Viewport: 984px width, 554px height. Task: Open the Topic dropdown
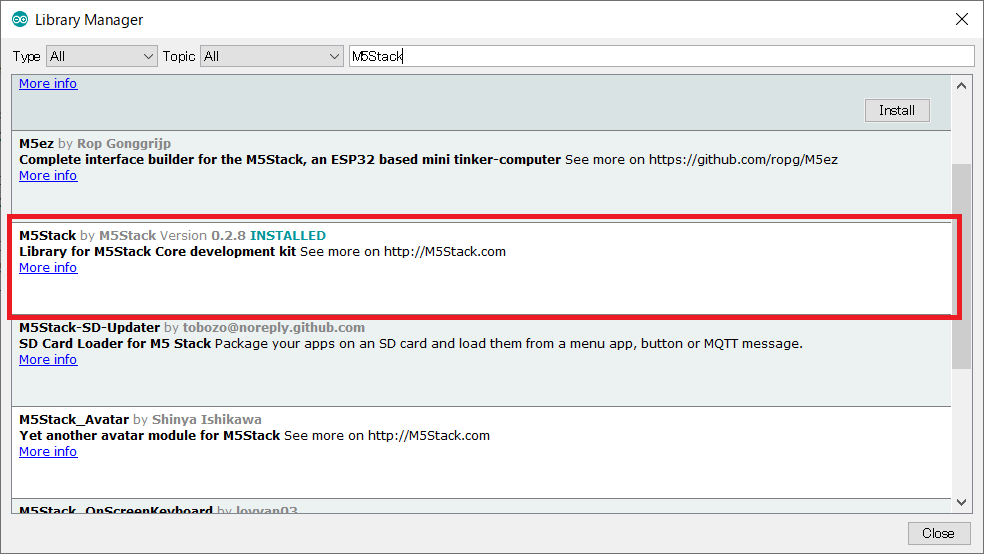[x=272, y=56]
